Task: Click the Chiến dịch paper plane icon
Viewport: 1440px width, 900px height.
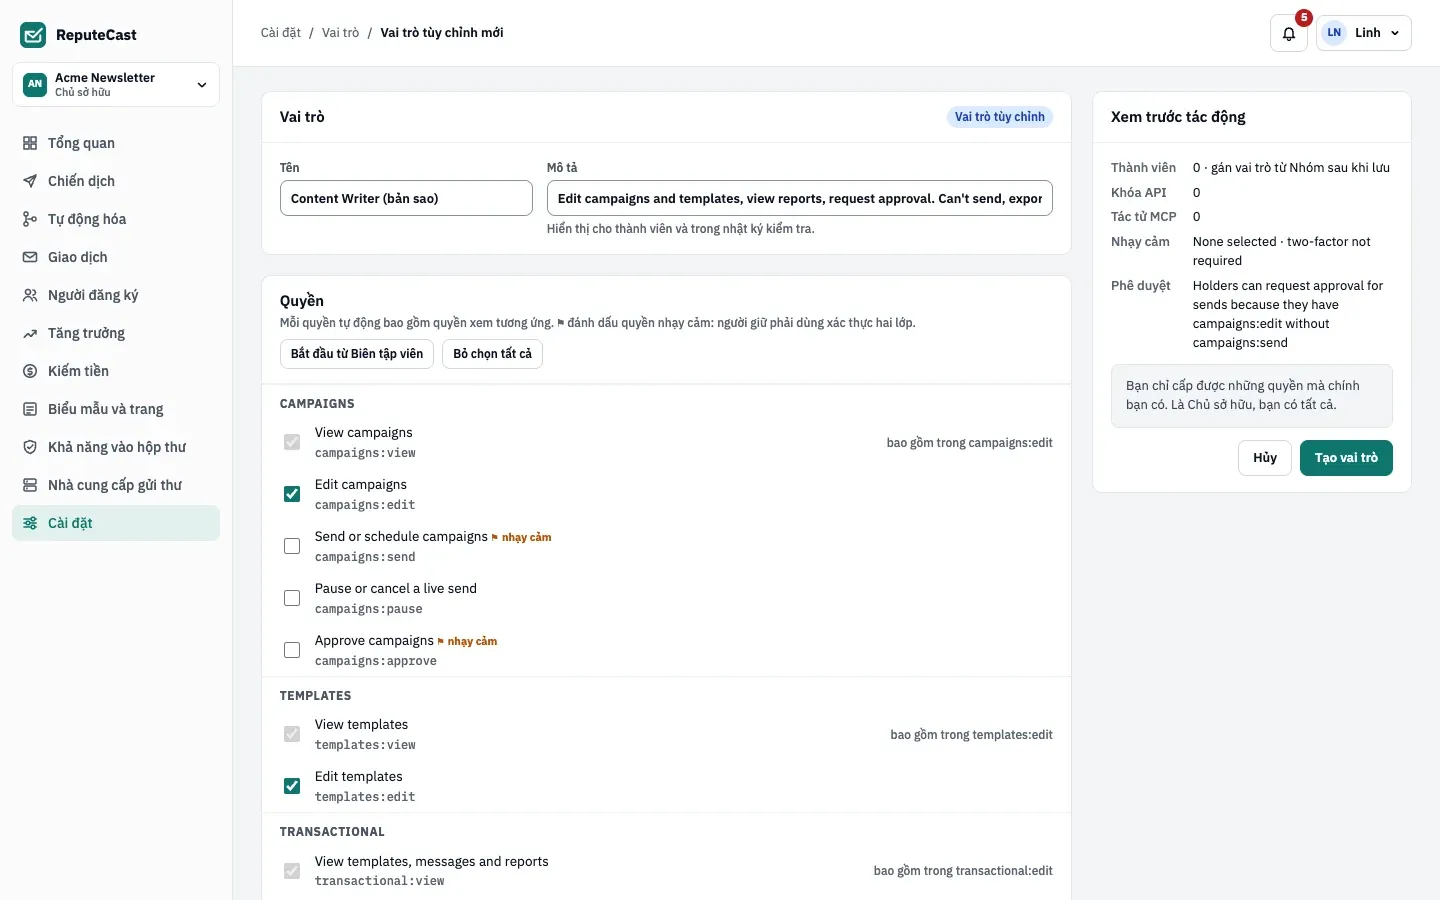Action: [x=30, y=181]
